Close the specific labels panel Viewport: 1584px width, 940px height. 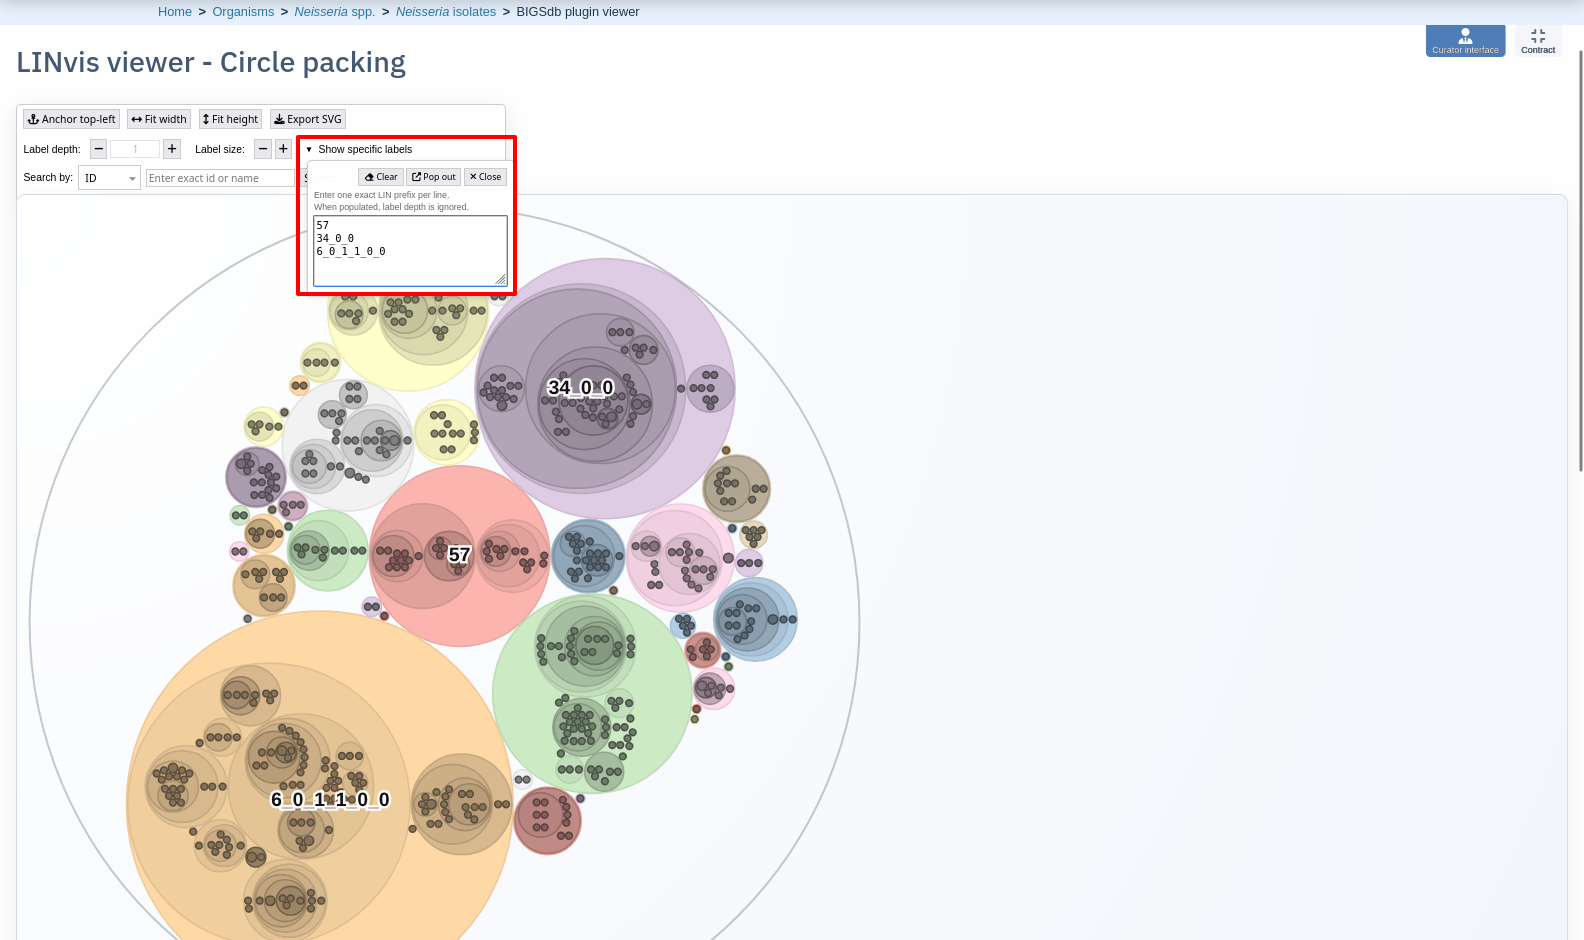(485, 177)
